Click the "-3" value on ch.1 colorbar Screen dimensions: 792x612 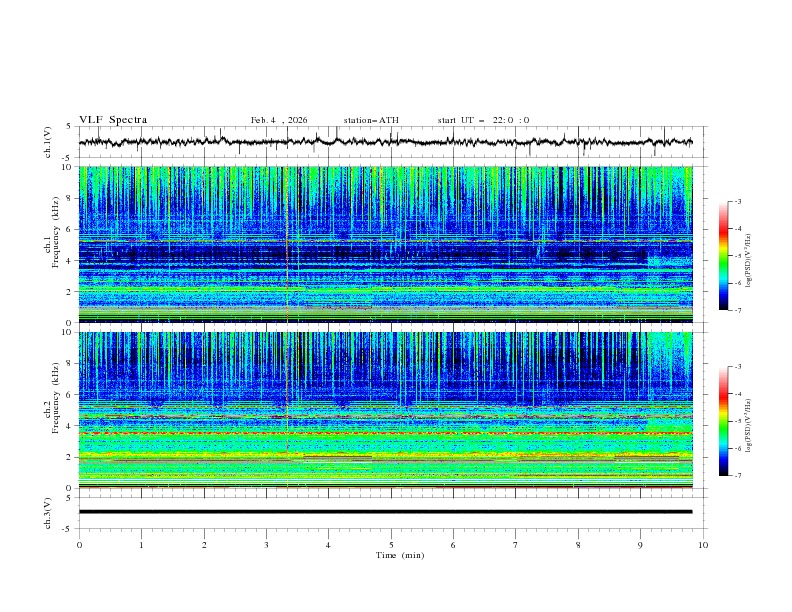[x=737, y=201]
